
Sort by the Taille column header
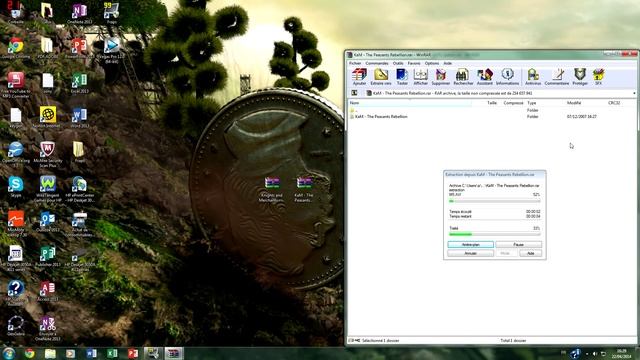tap(491, 103)
